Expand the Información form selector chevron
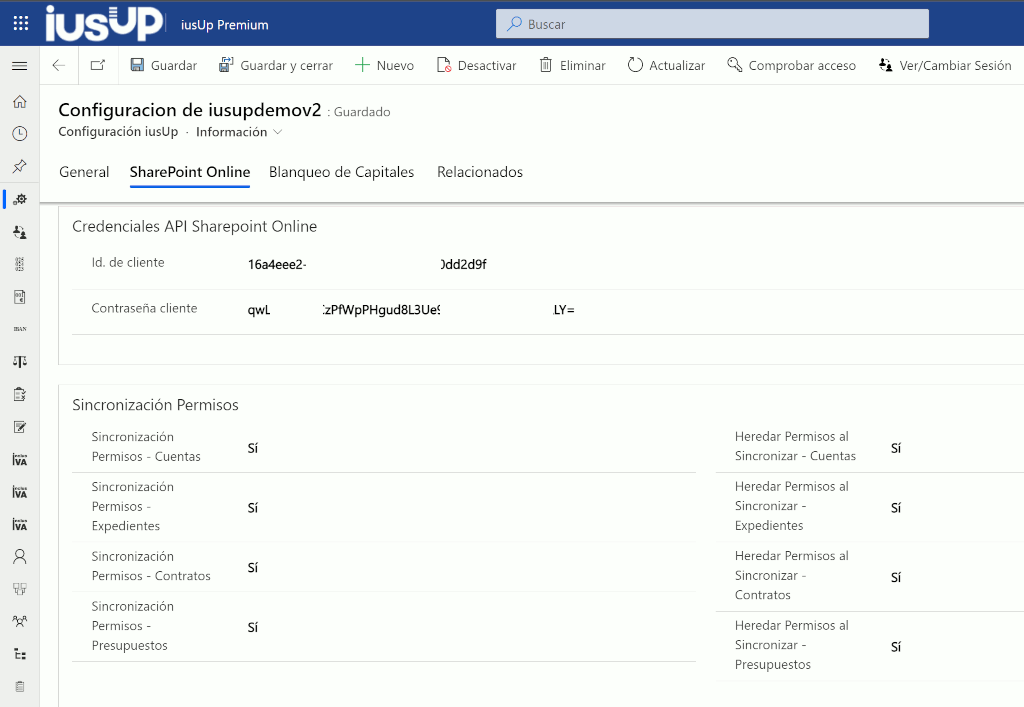 click(278, 132)
